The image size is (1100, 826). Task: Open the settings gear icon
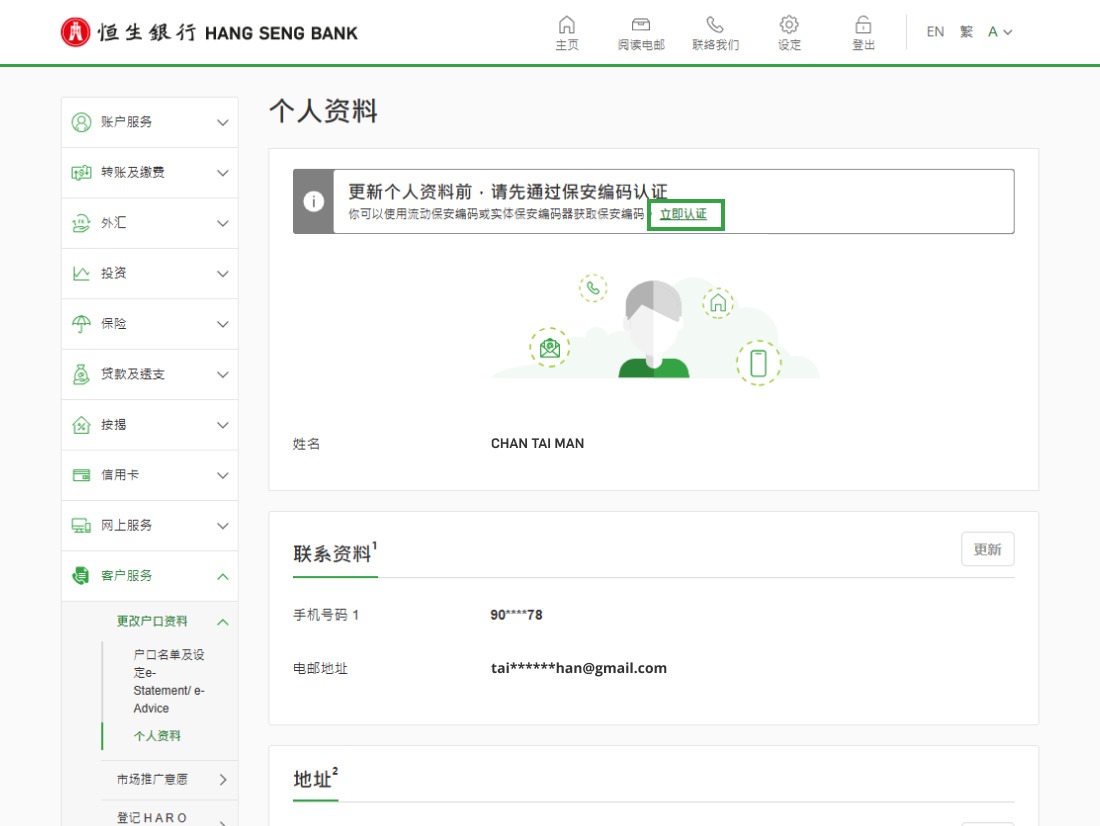click(789, 25)
